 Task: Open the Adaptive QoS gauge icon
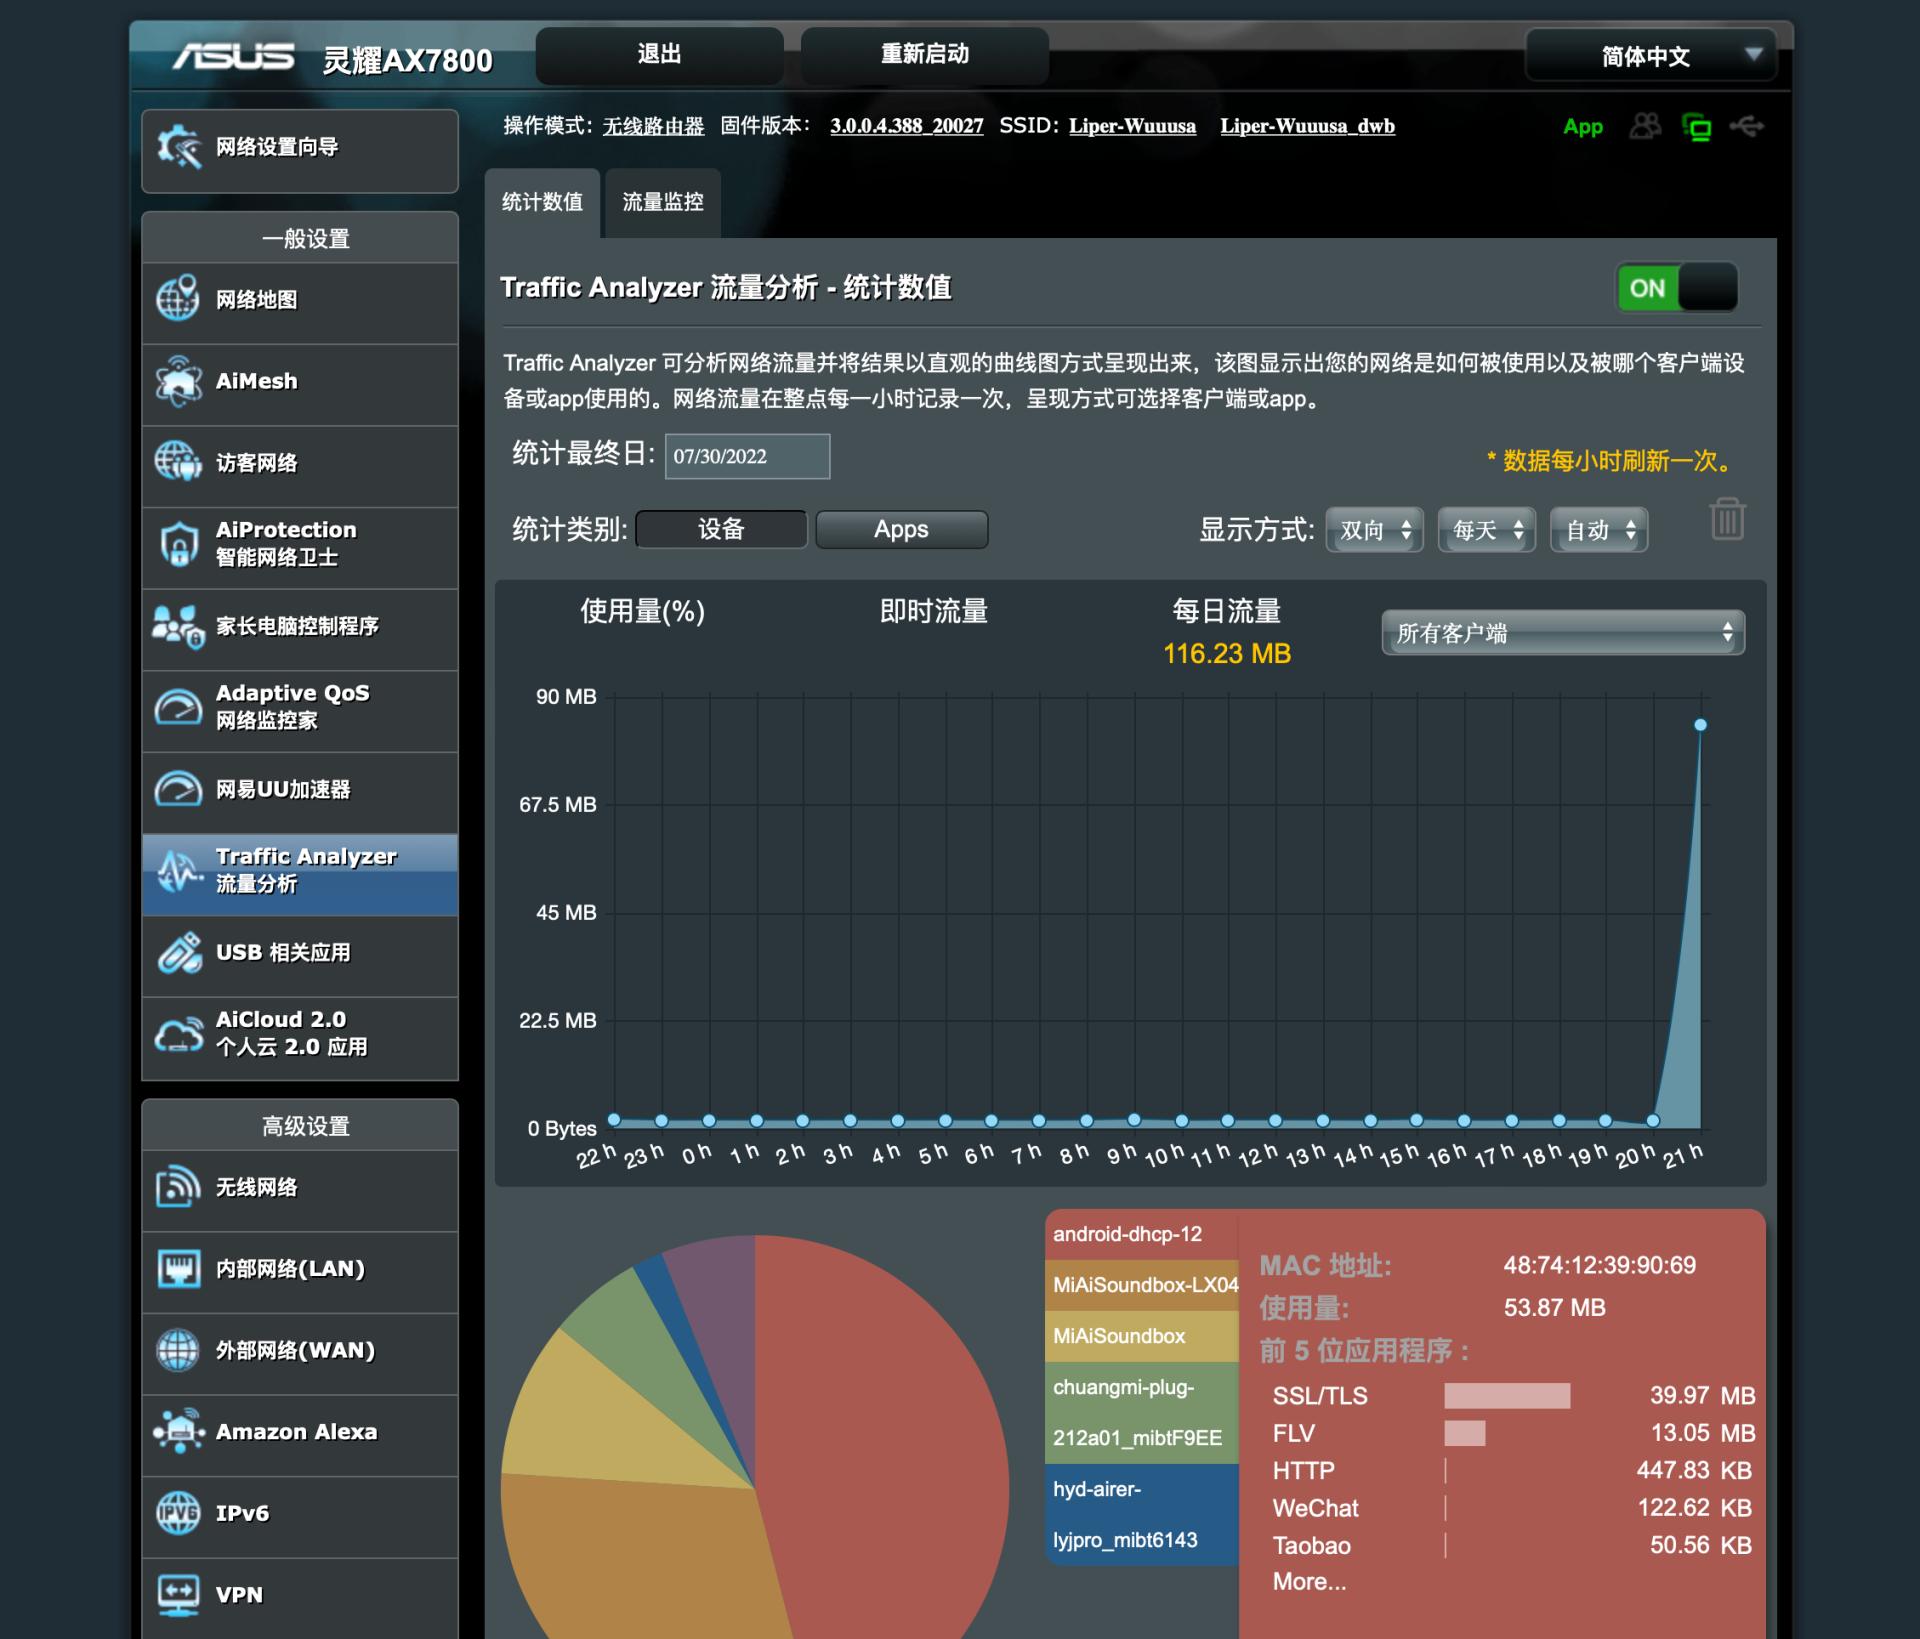[x=178, y=707]
